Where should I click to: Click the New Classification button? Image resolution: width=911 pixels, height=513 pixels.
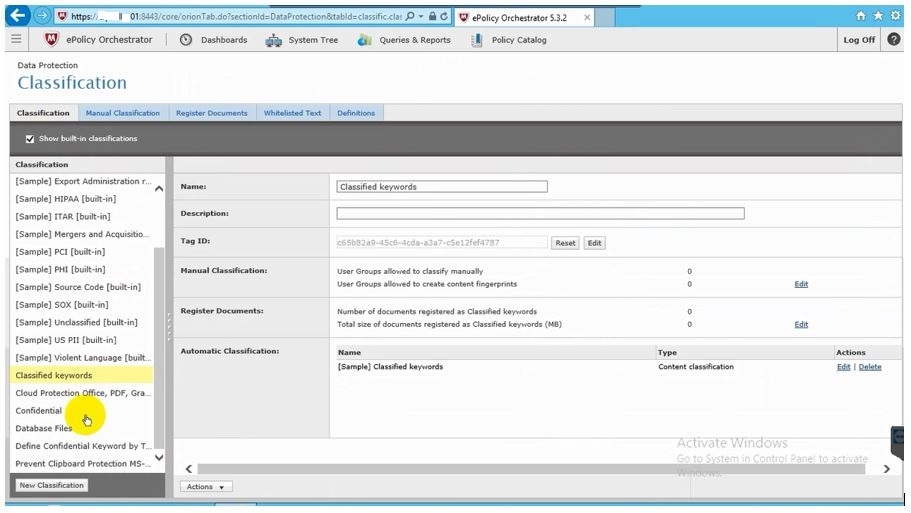point(52,485)
